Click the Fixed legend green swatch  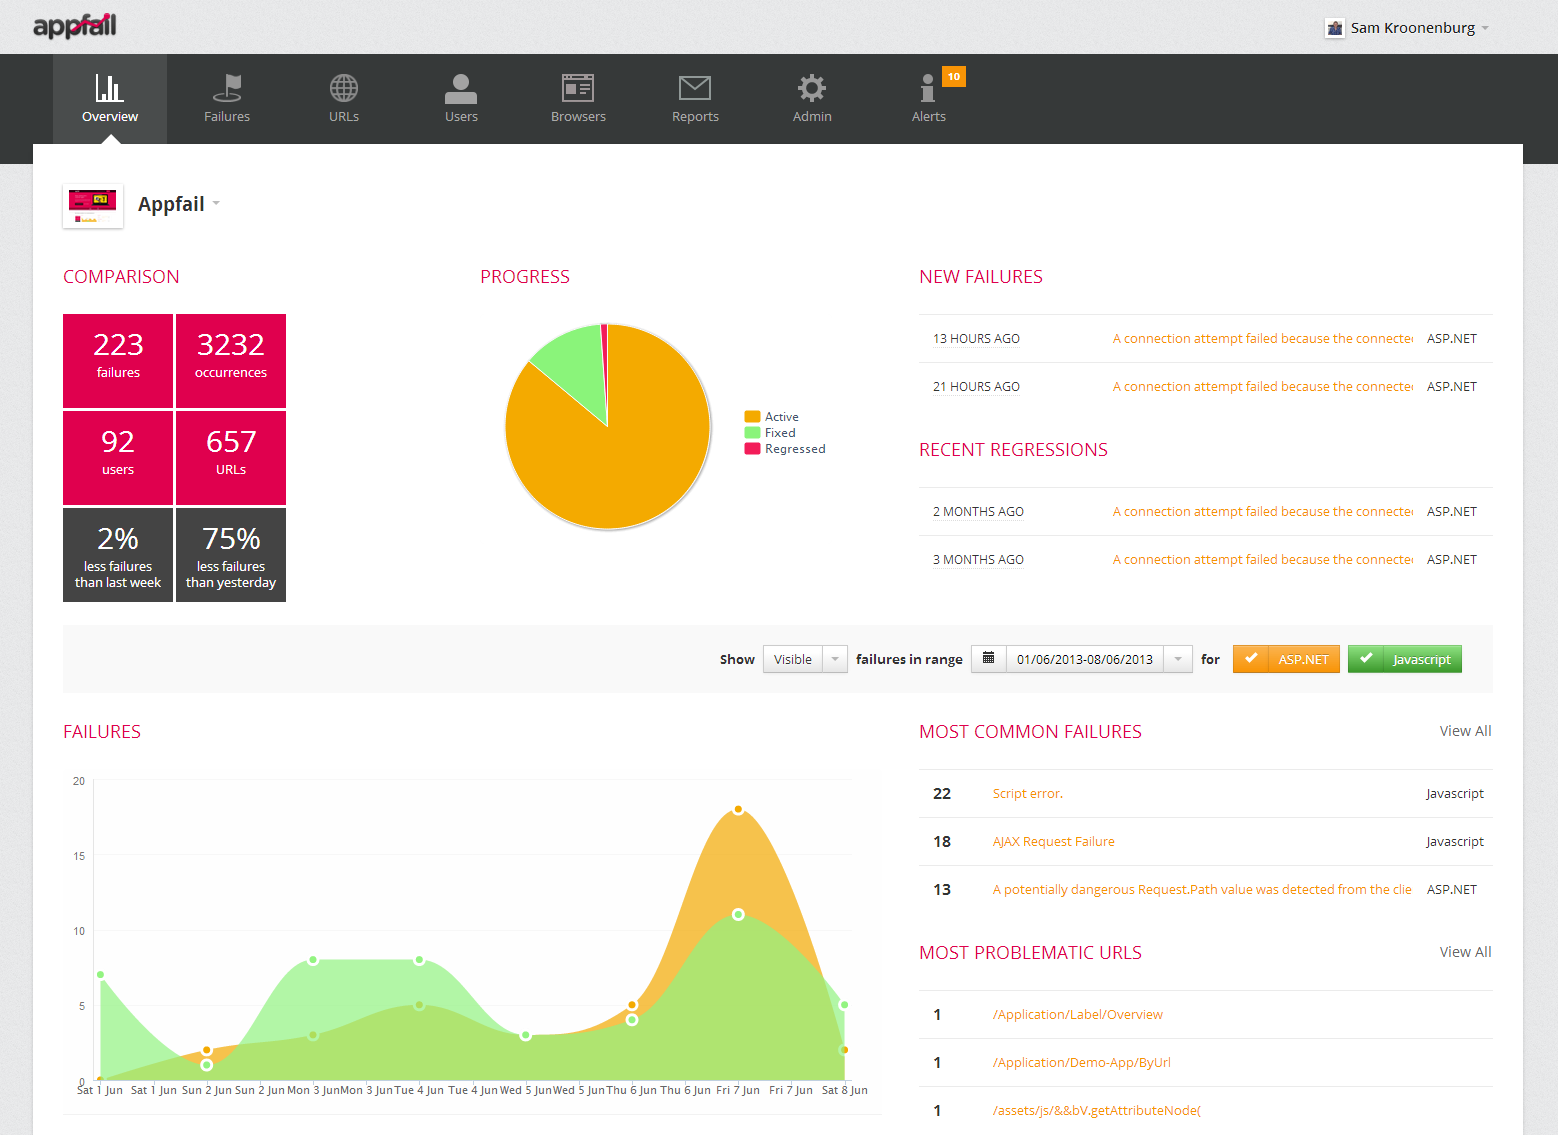pyautogui.click(x=752, y=432)
